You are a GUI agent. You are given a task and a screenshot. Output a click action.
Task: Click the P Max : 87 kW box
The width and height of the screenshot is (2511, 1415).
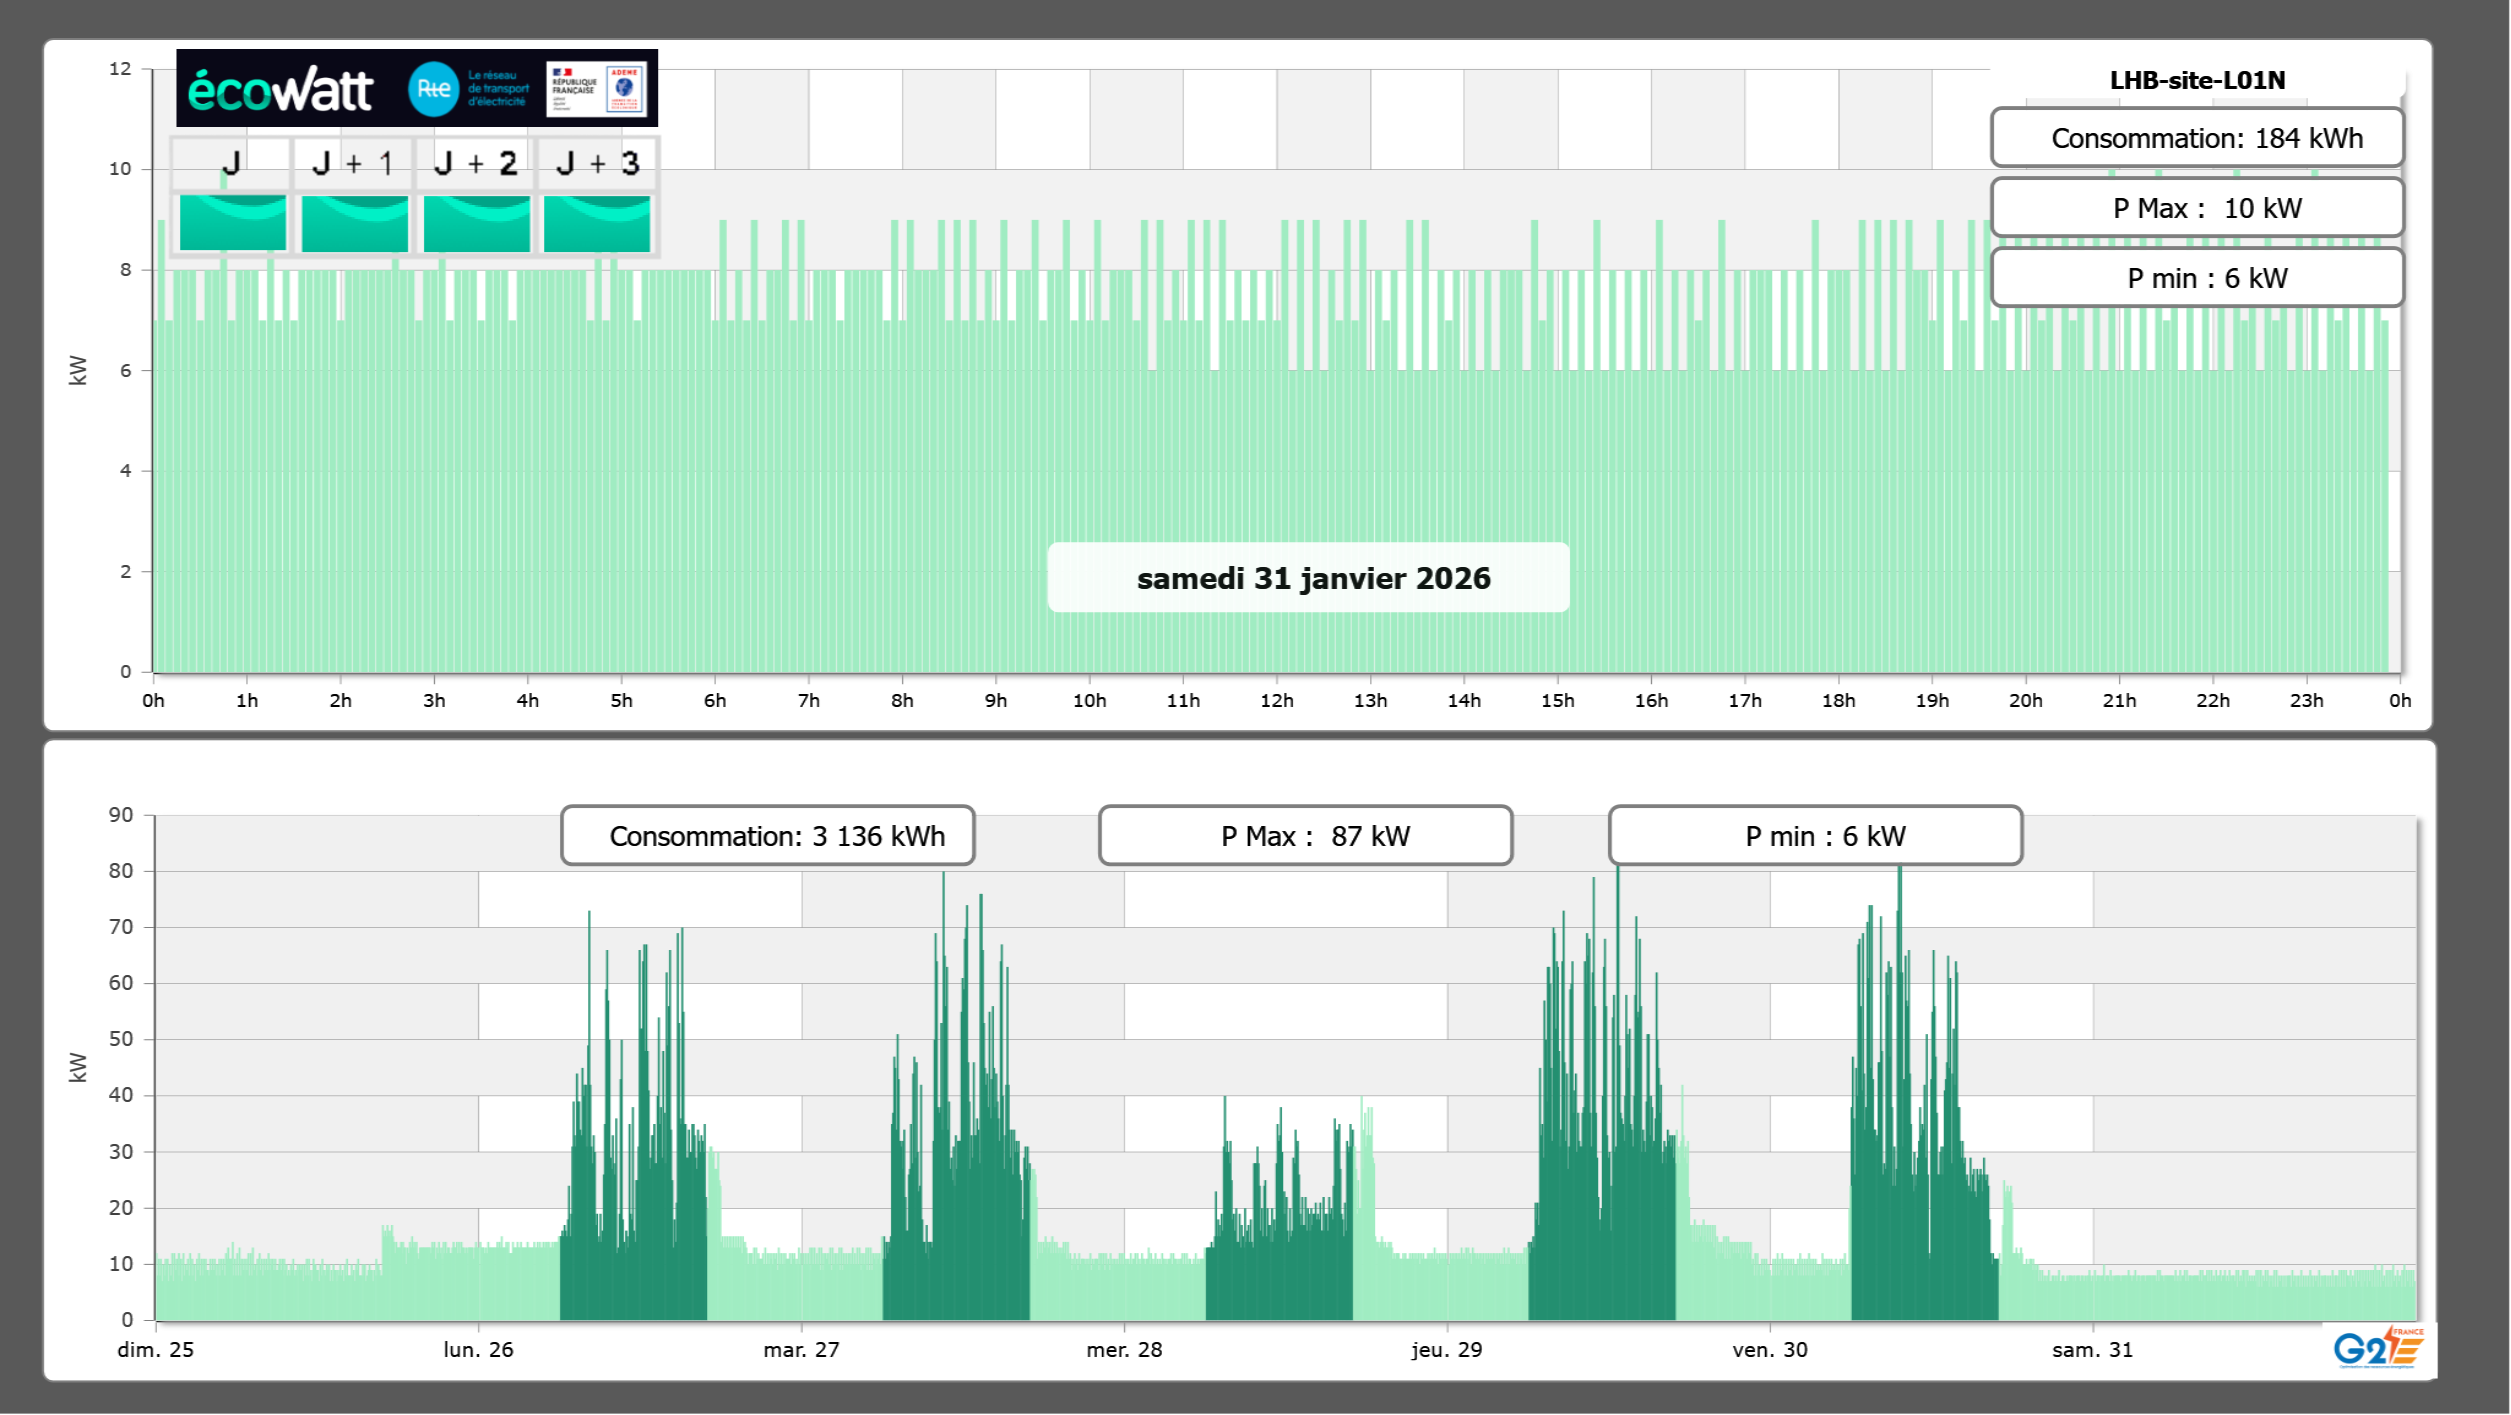pyautogui.click(x=1305, y=836)
